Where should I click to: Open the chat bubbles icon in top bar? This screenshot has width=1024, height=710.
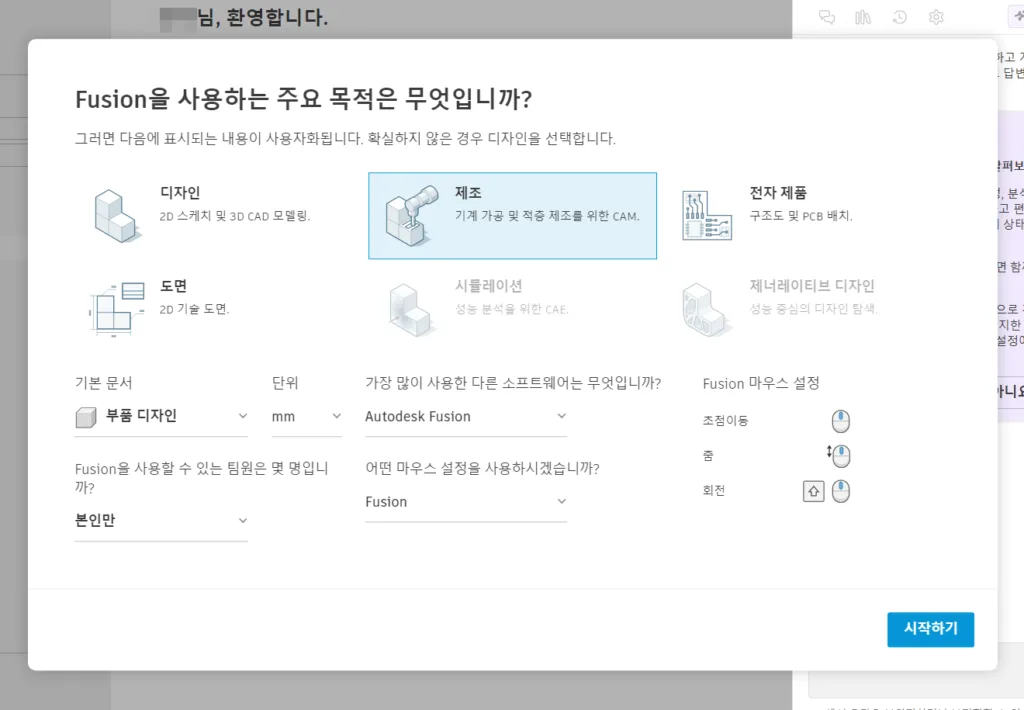click(827, 17)
